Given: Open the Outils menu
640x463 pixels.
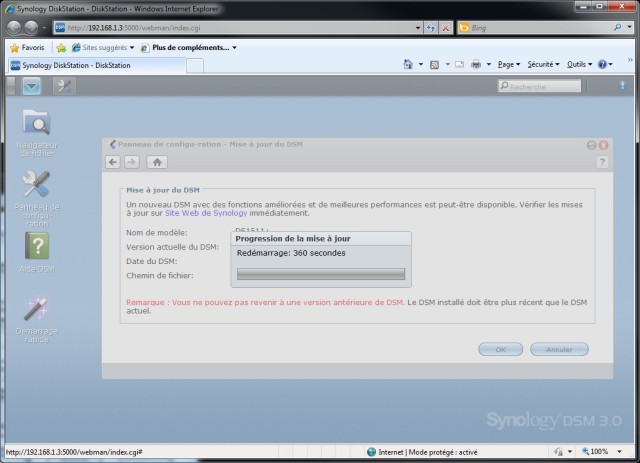Looking at the screenshot, I should pos(579,65).
